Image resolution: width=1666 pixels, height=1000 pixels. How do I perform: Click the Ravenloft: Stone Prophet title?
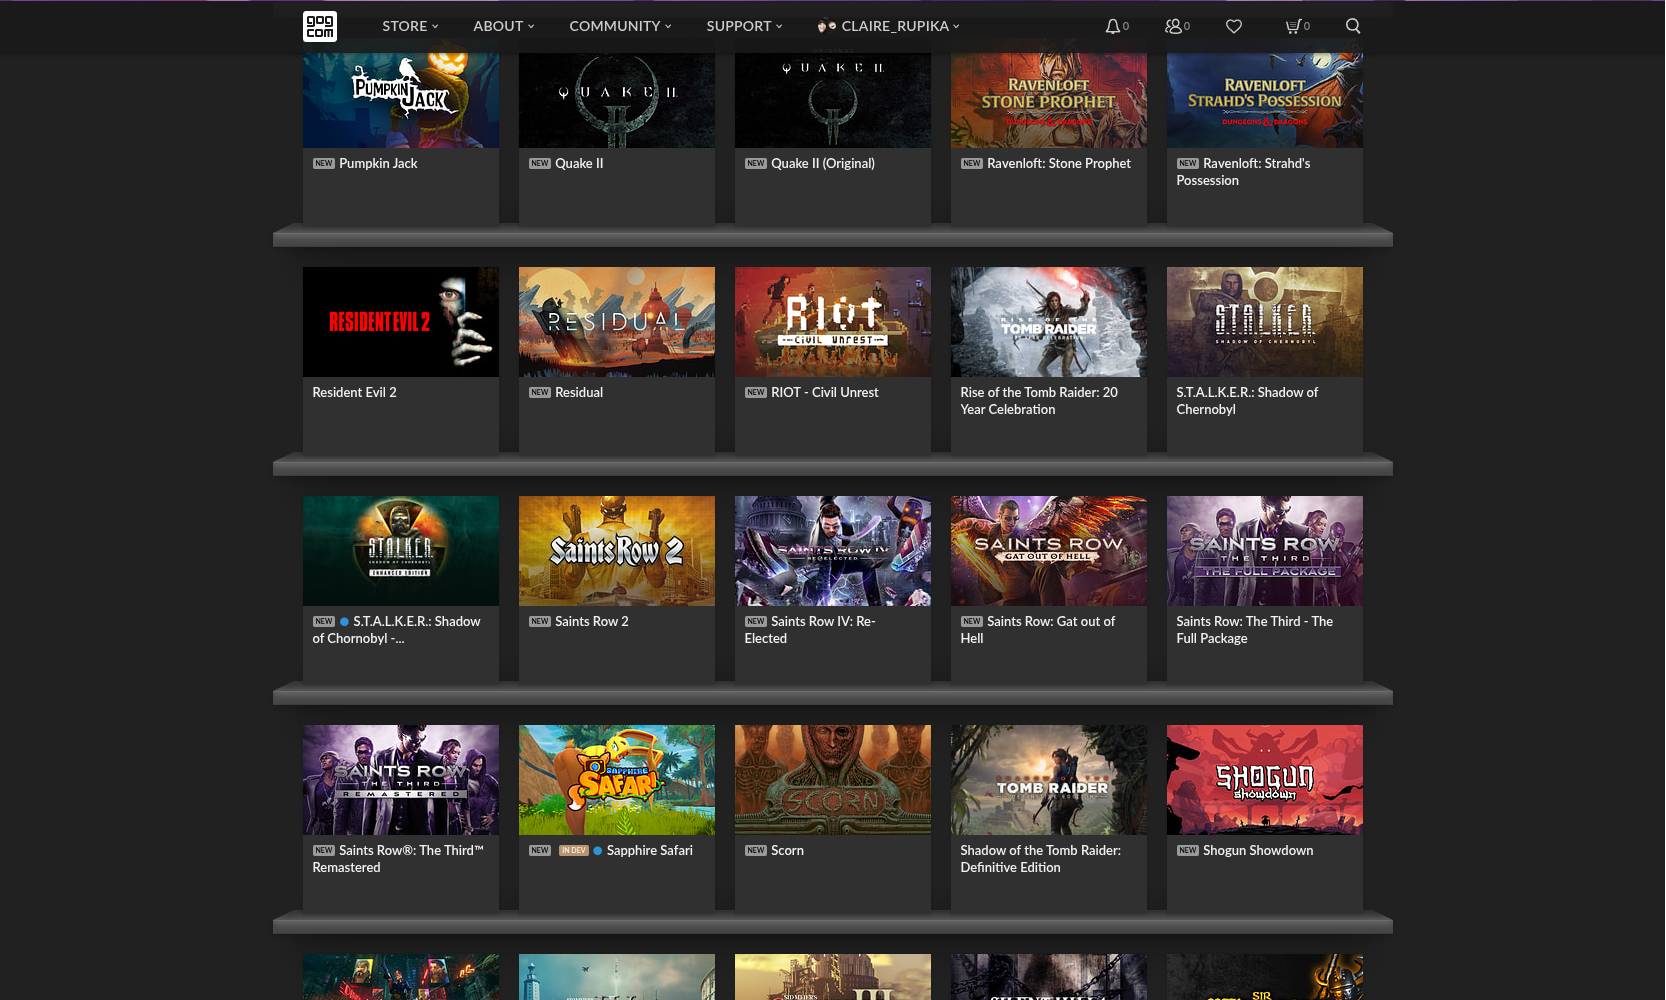[1059, 163]
